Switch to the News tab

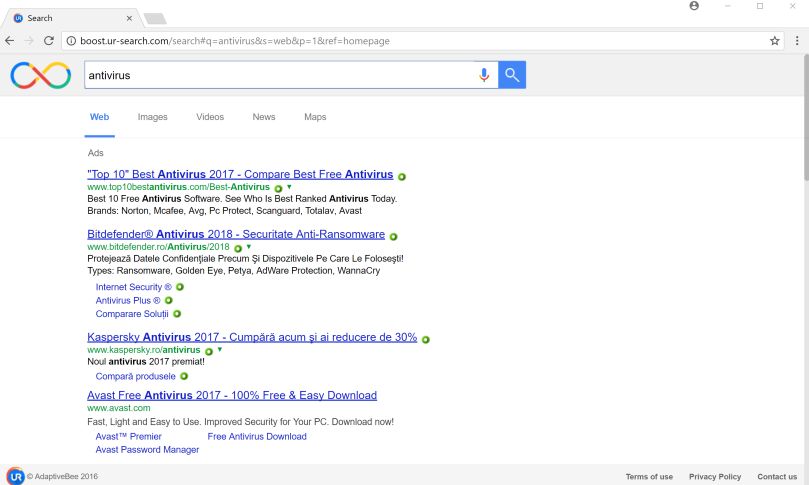point(264,117)
